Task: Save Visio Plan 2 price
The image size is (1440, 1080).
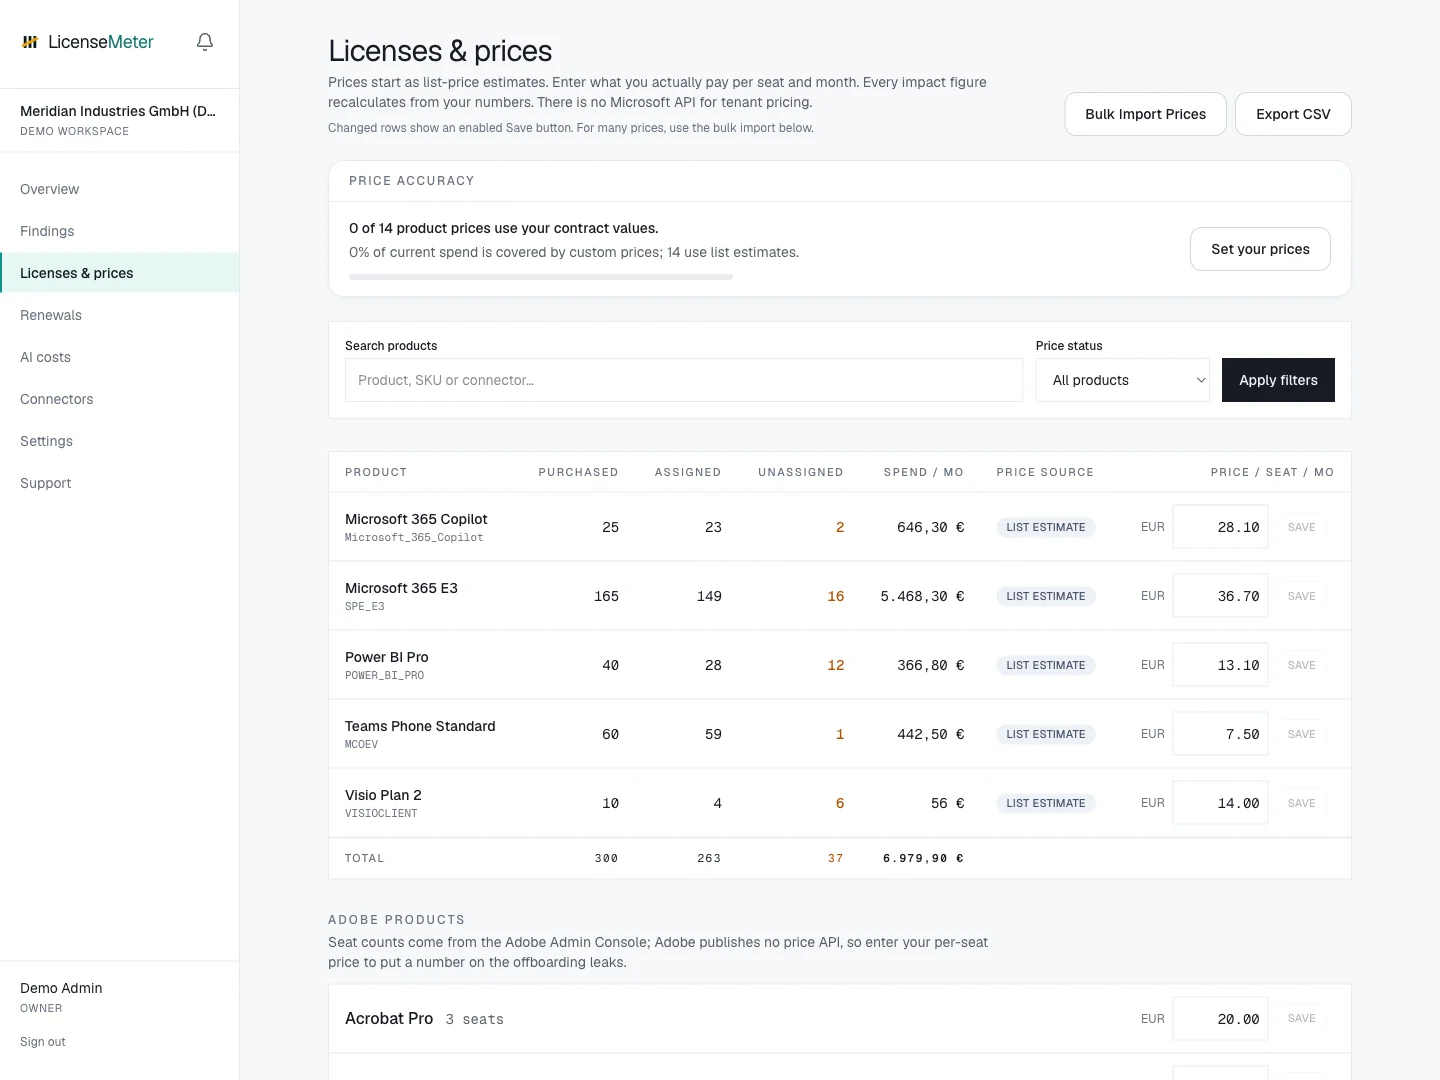Action: (1302, 803)
